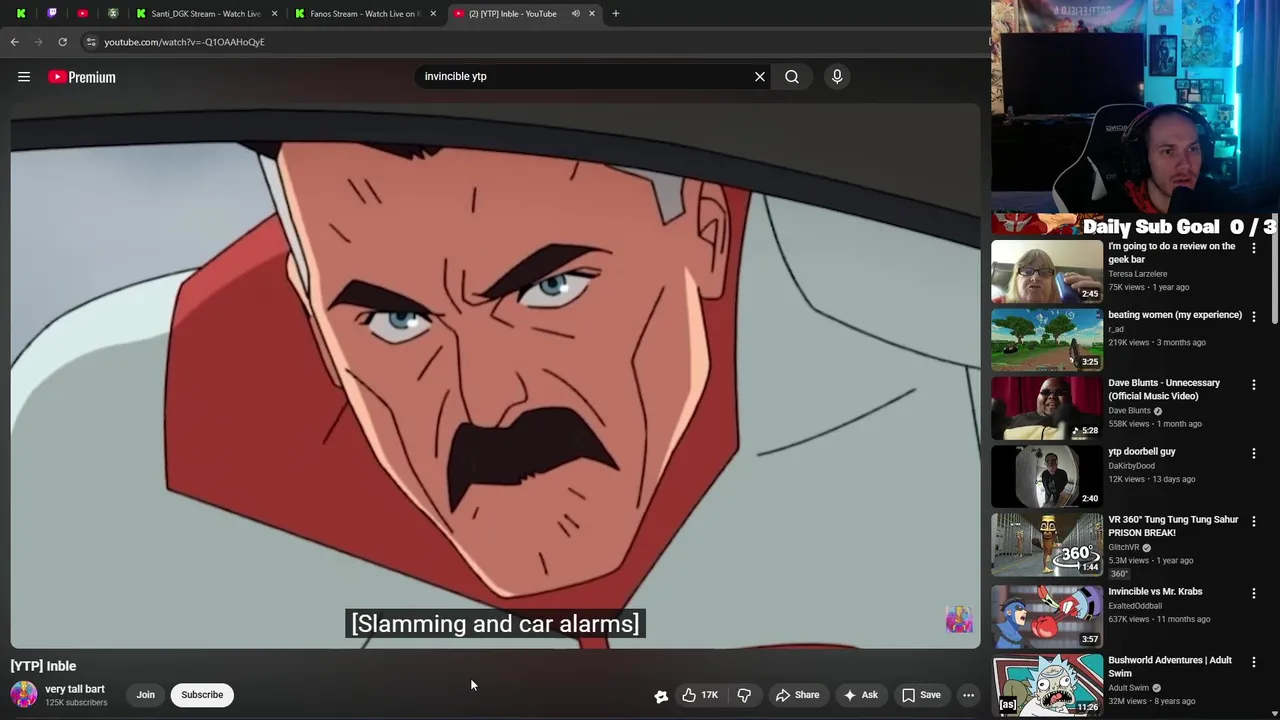Open Bushworld Adventures Adult Swim video
Image resolution: width=1280 pixels, height=720 pixels.
pos(1170,667)
